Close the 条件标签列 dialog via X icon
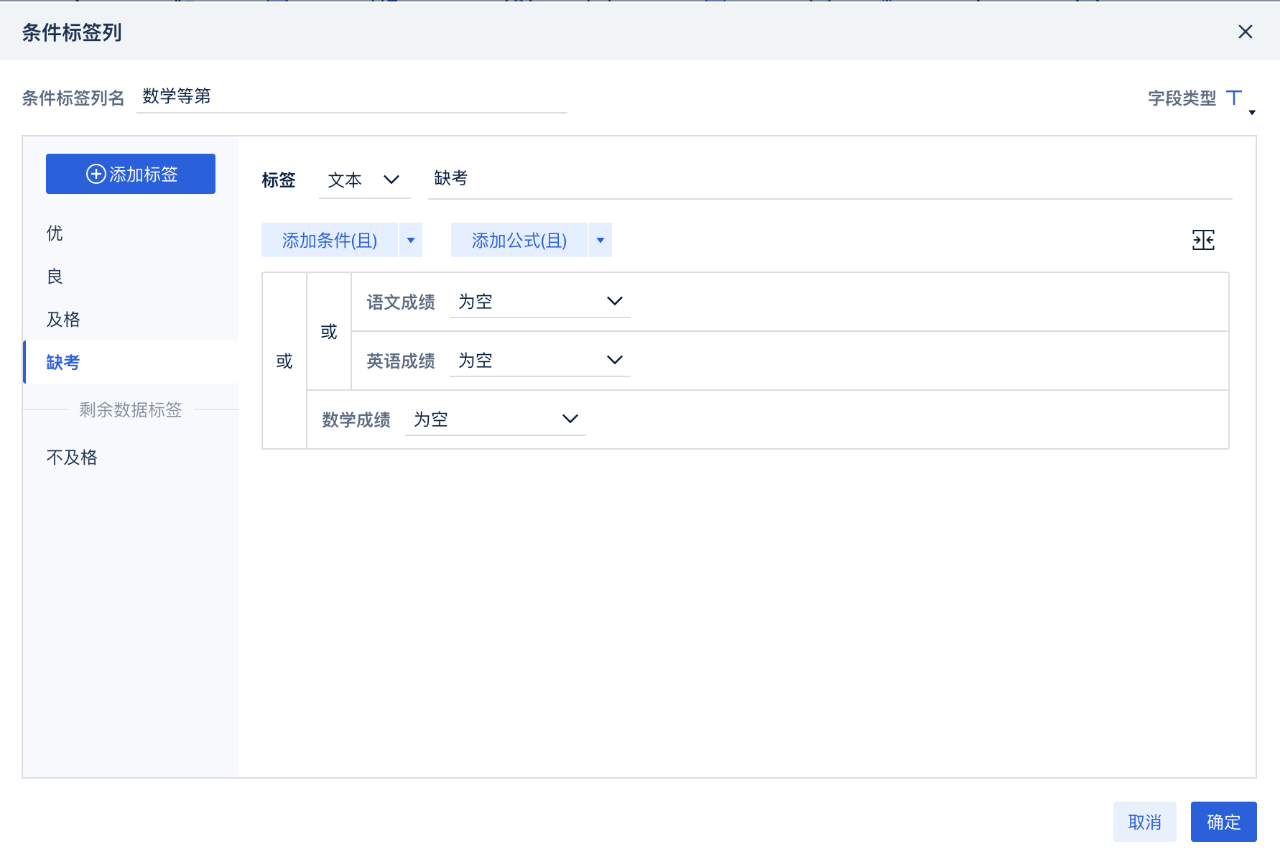The width and height of the screenshot is (1280, 866). click(x=1245, y=31)
